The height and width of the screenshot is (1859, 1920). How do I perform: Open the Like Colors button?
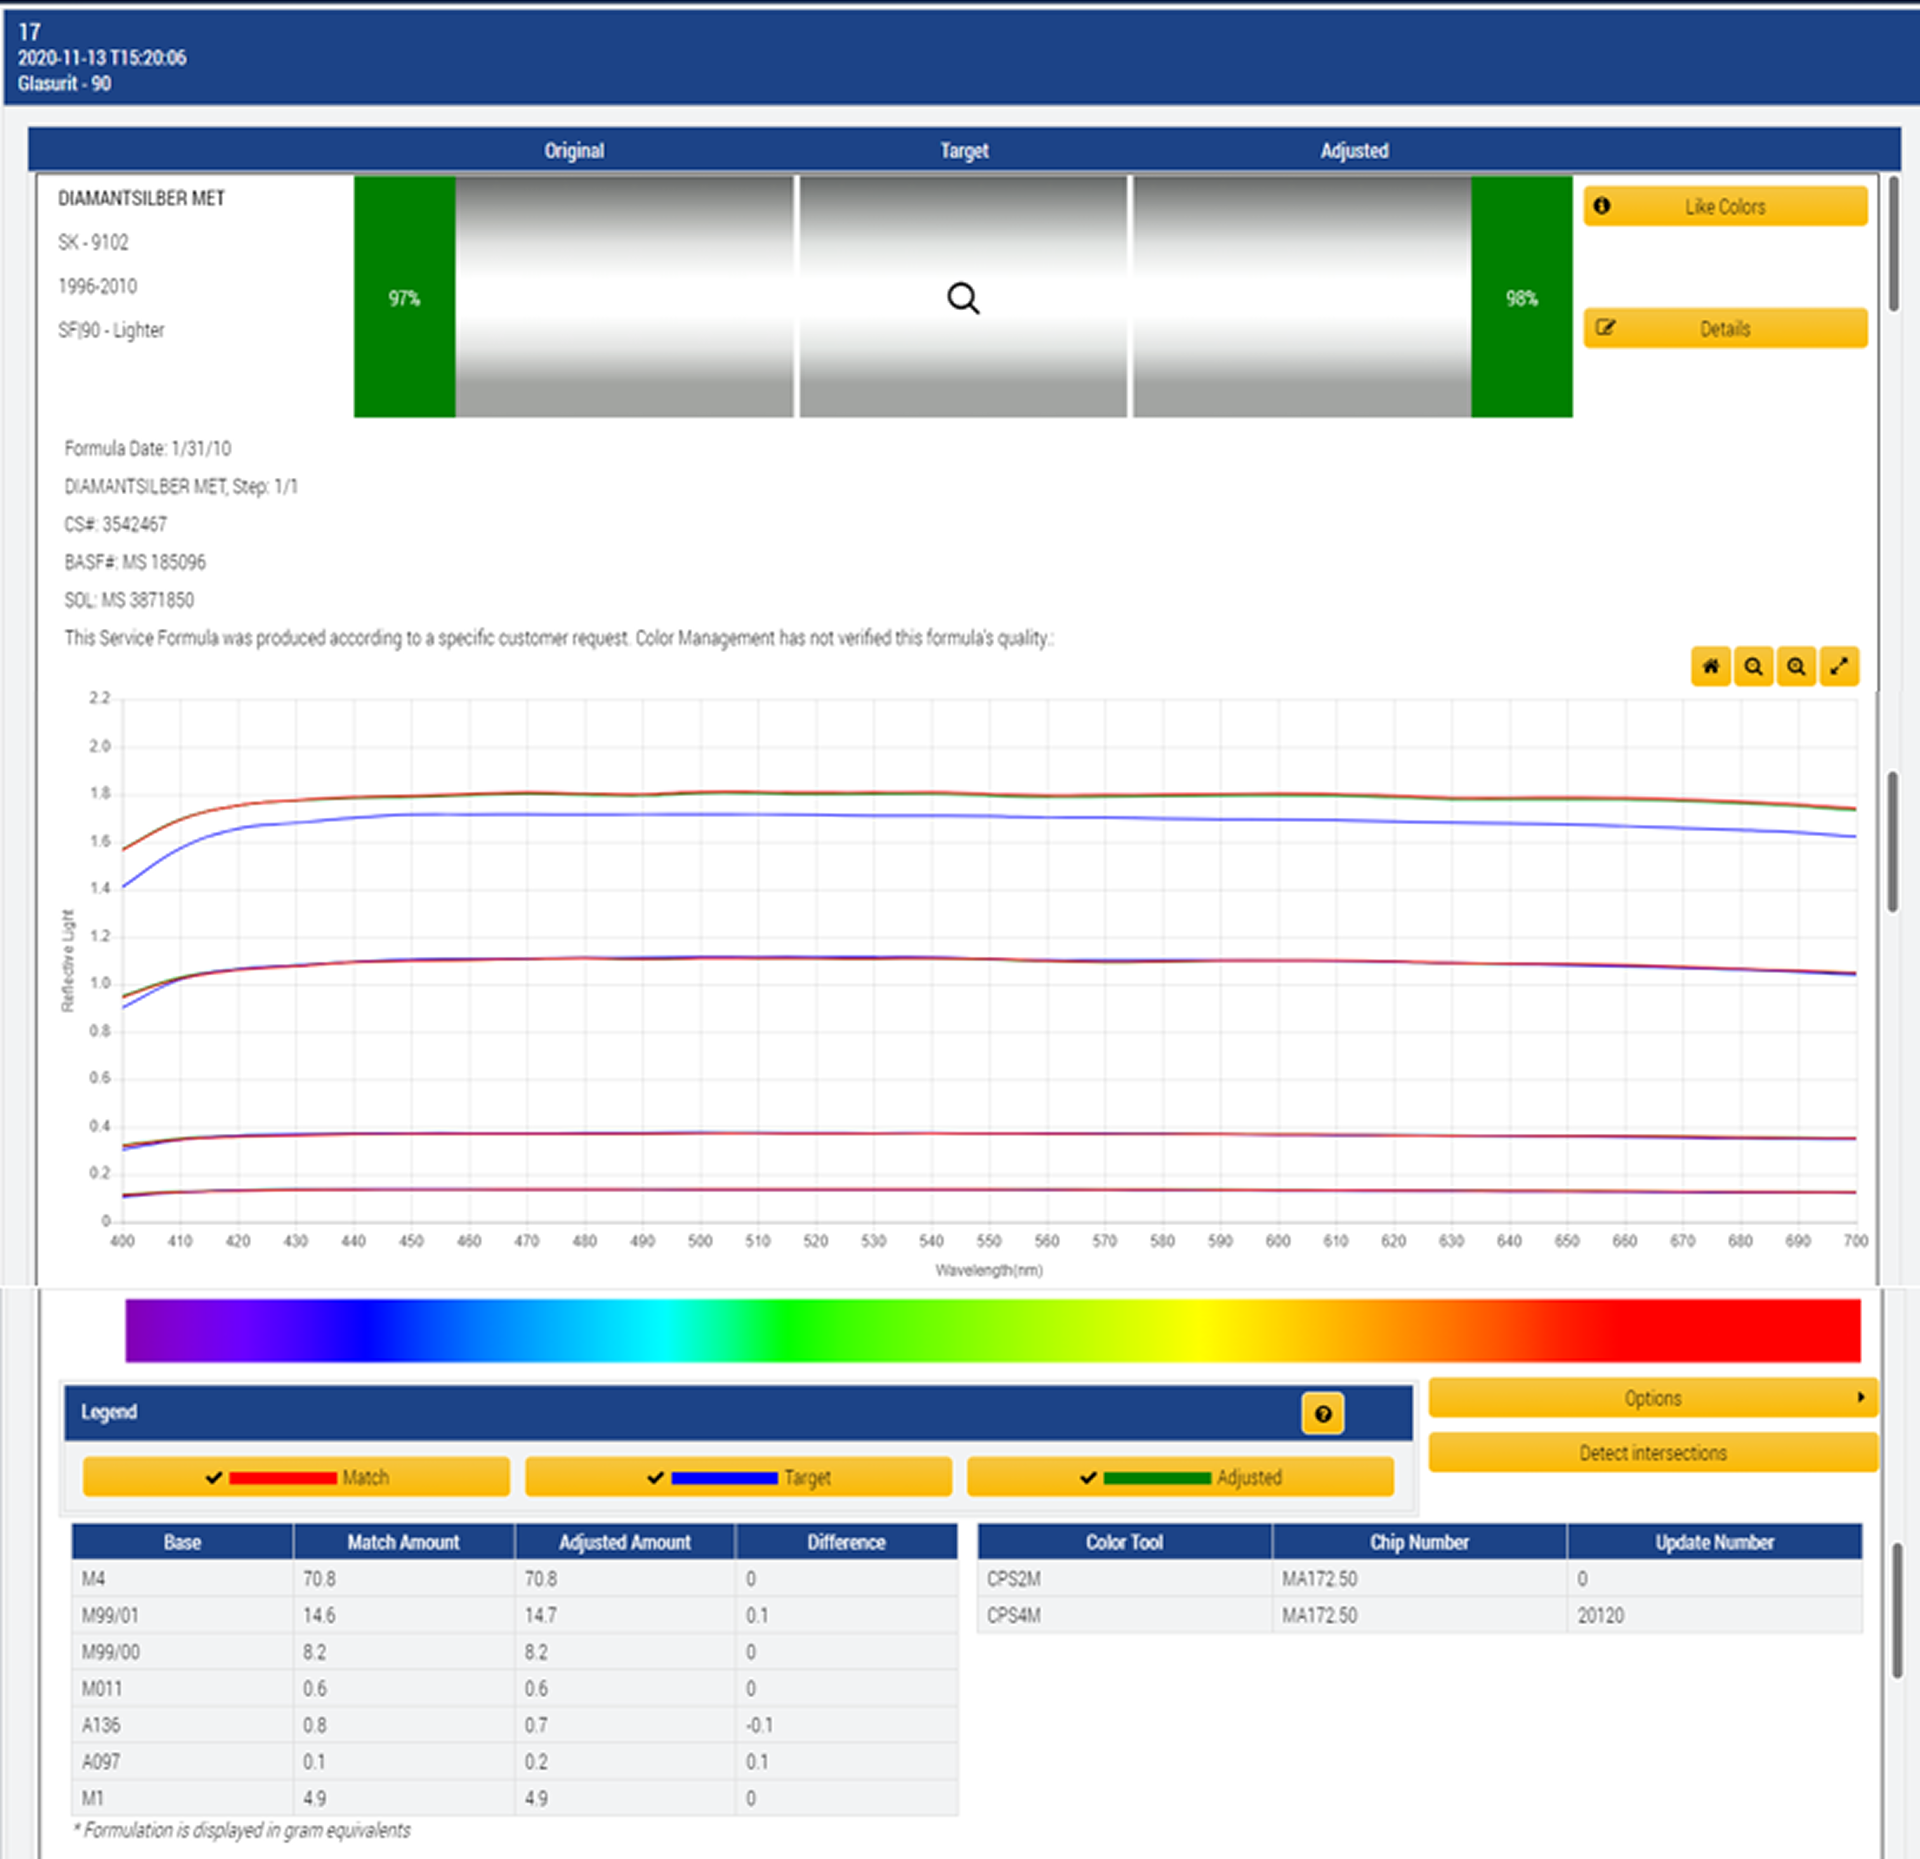(1725, 207)
